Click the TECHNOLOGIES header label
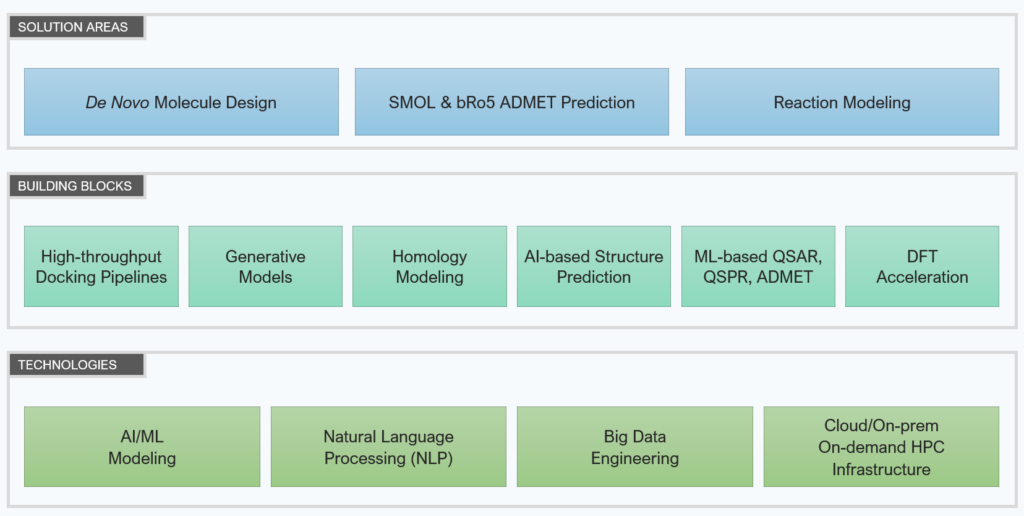Screen dimensions: 1024x516 tap(67, 365)
